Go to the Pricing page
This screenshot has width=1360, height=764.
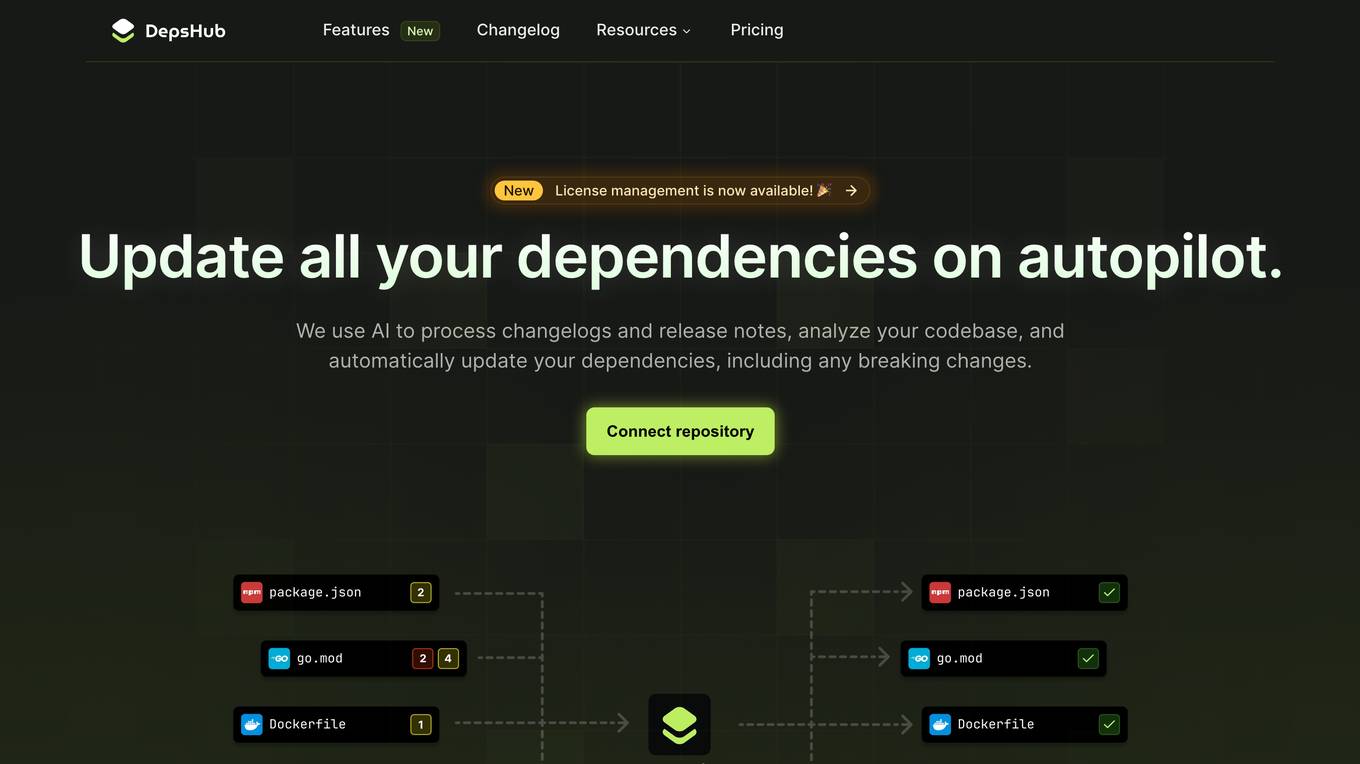pos(757,30)
